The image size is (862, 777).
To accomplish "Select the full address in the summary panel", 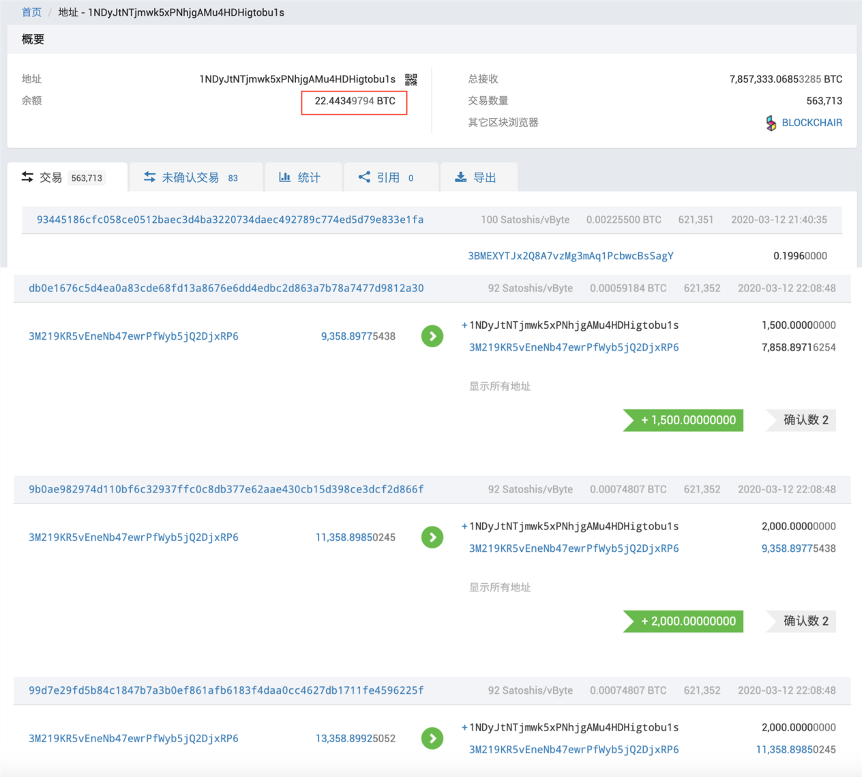I will pyautogui.click(x=297, y=79).
